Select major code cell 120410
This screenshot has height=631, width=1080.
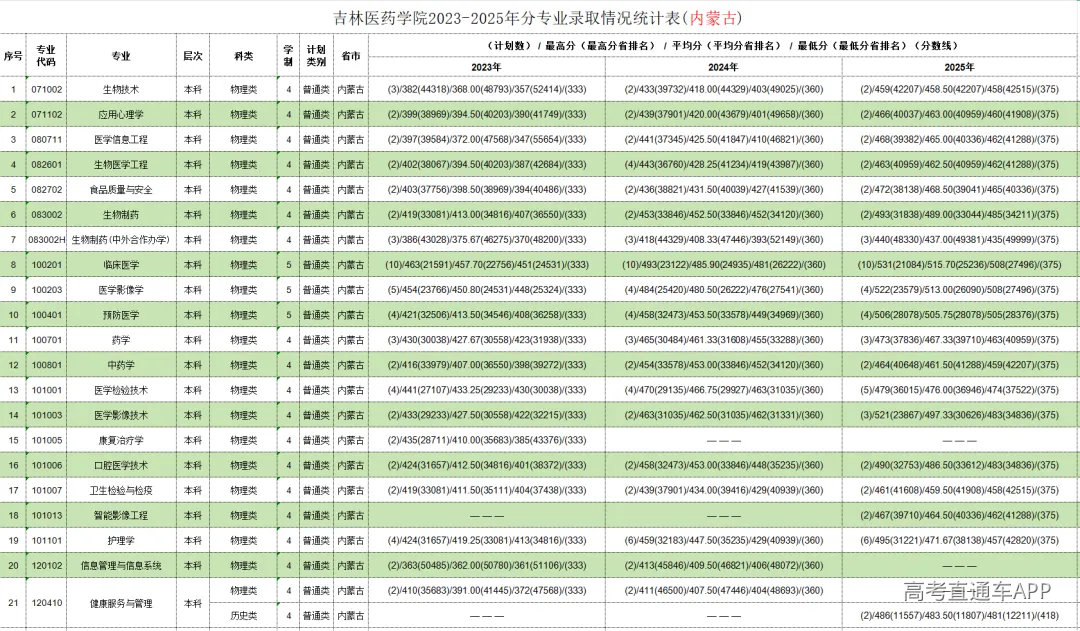tap(46, 603)
